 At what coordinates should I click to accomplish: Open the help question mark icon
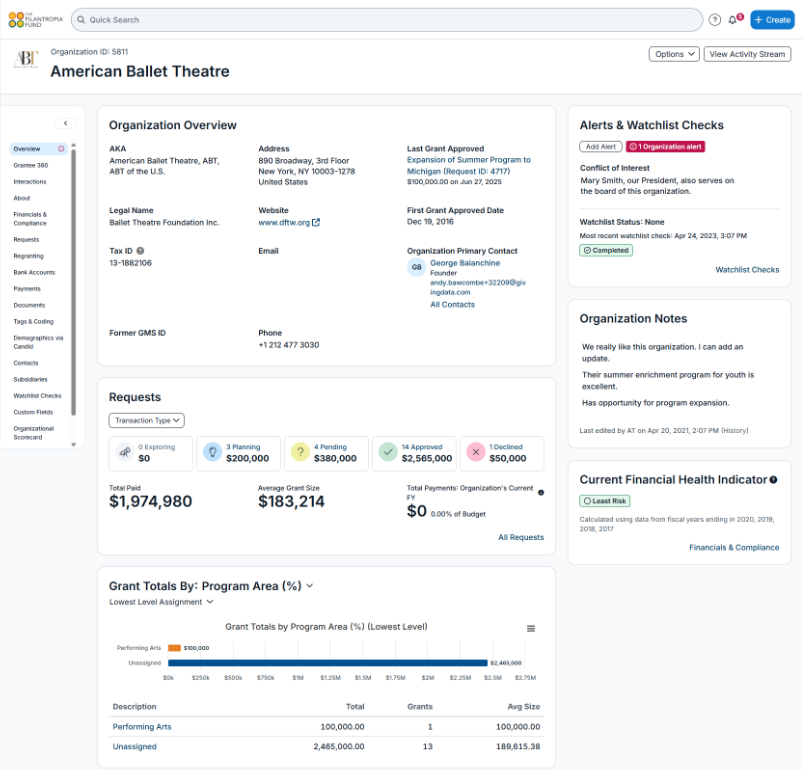(x=715, y=20)
